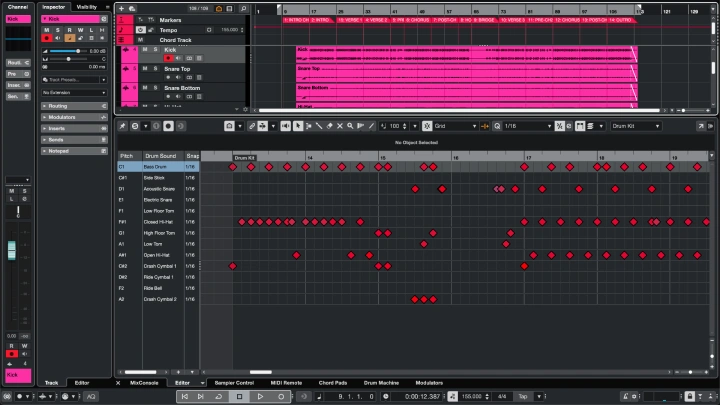Click the time display clock icon

385,396
